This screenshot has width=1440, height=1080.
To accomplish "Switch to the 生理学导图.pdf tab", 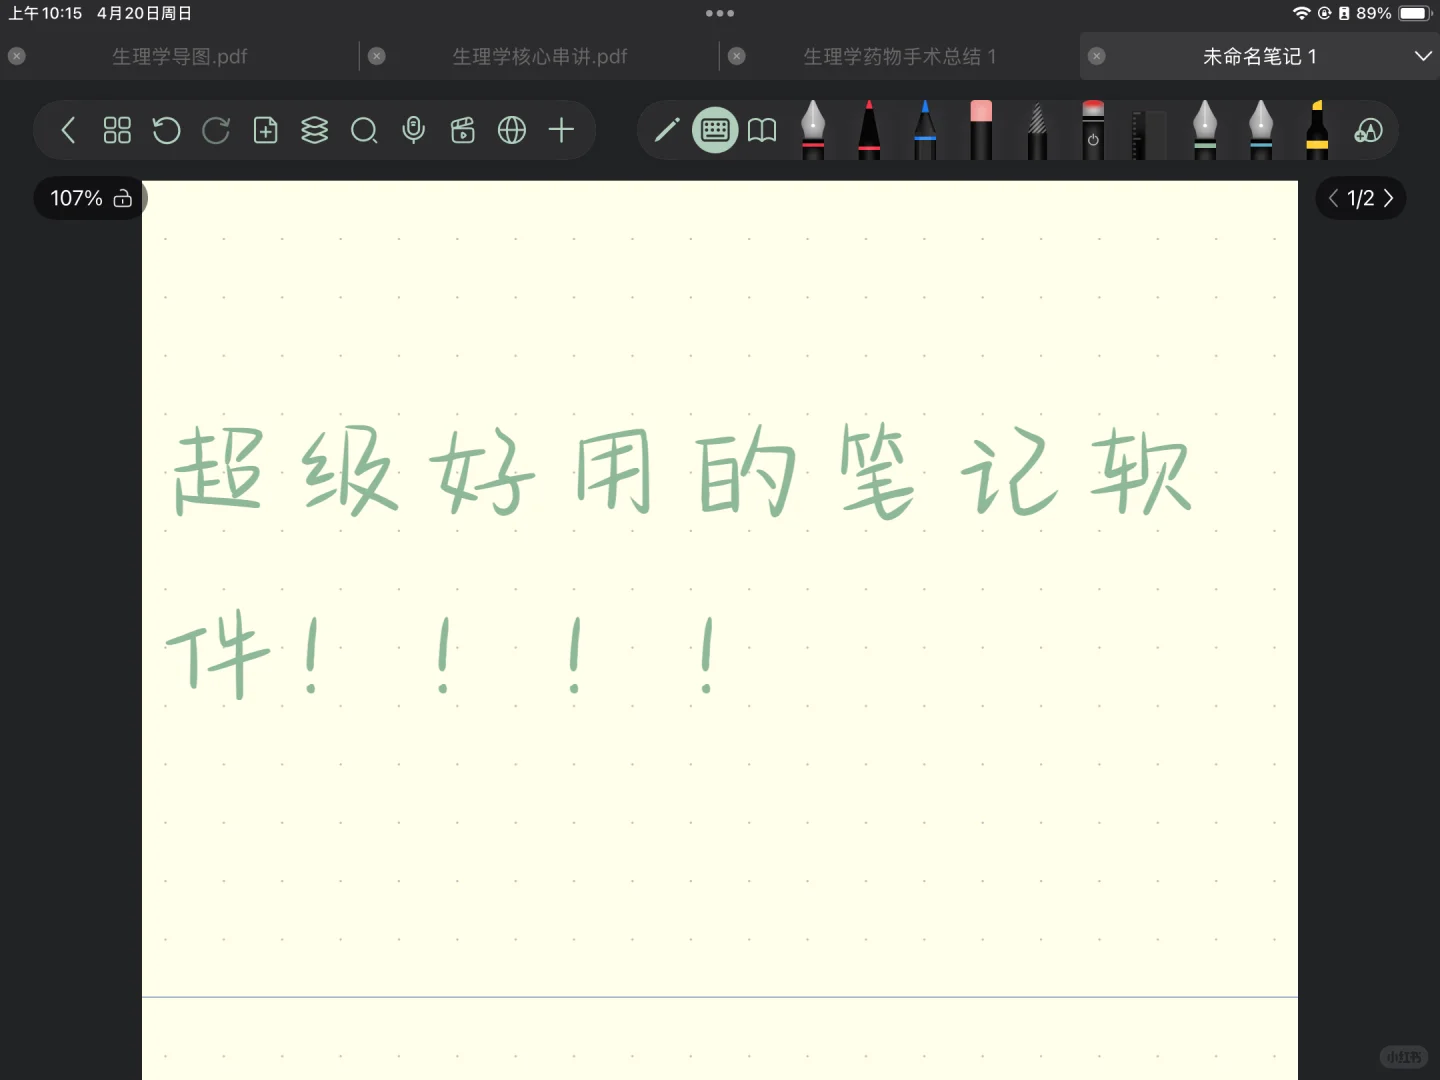I will pyautogui.click(x=180, y=56).
